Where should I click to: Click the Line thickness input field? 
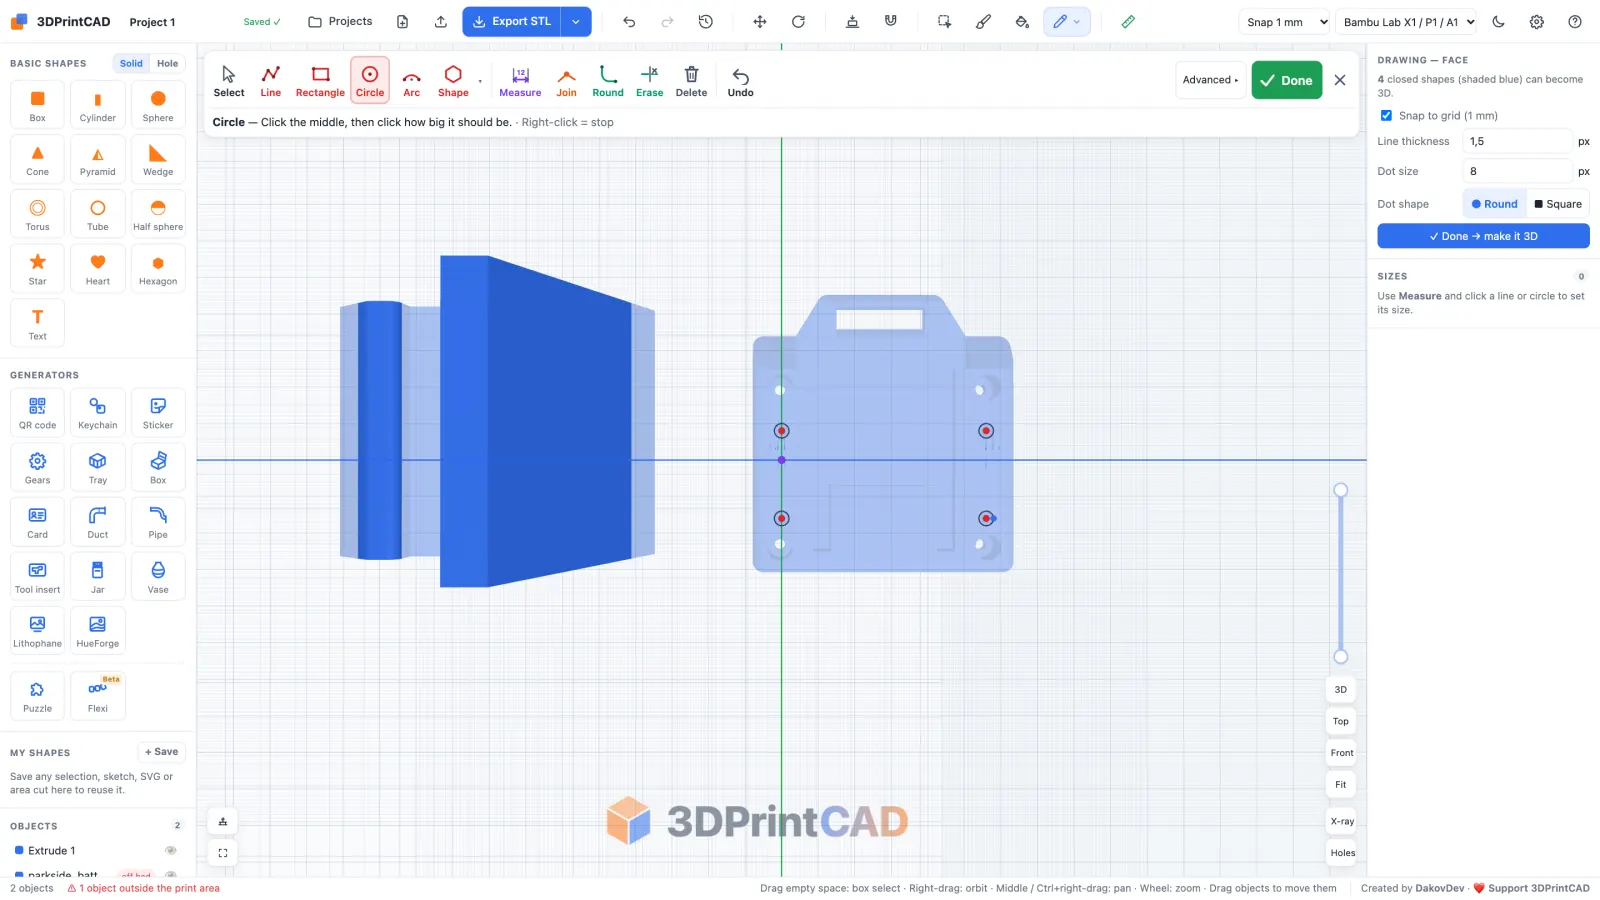(1517, 141)
